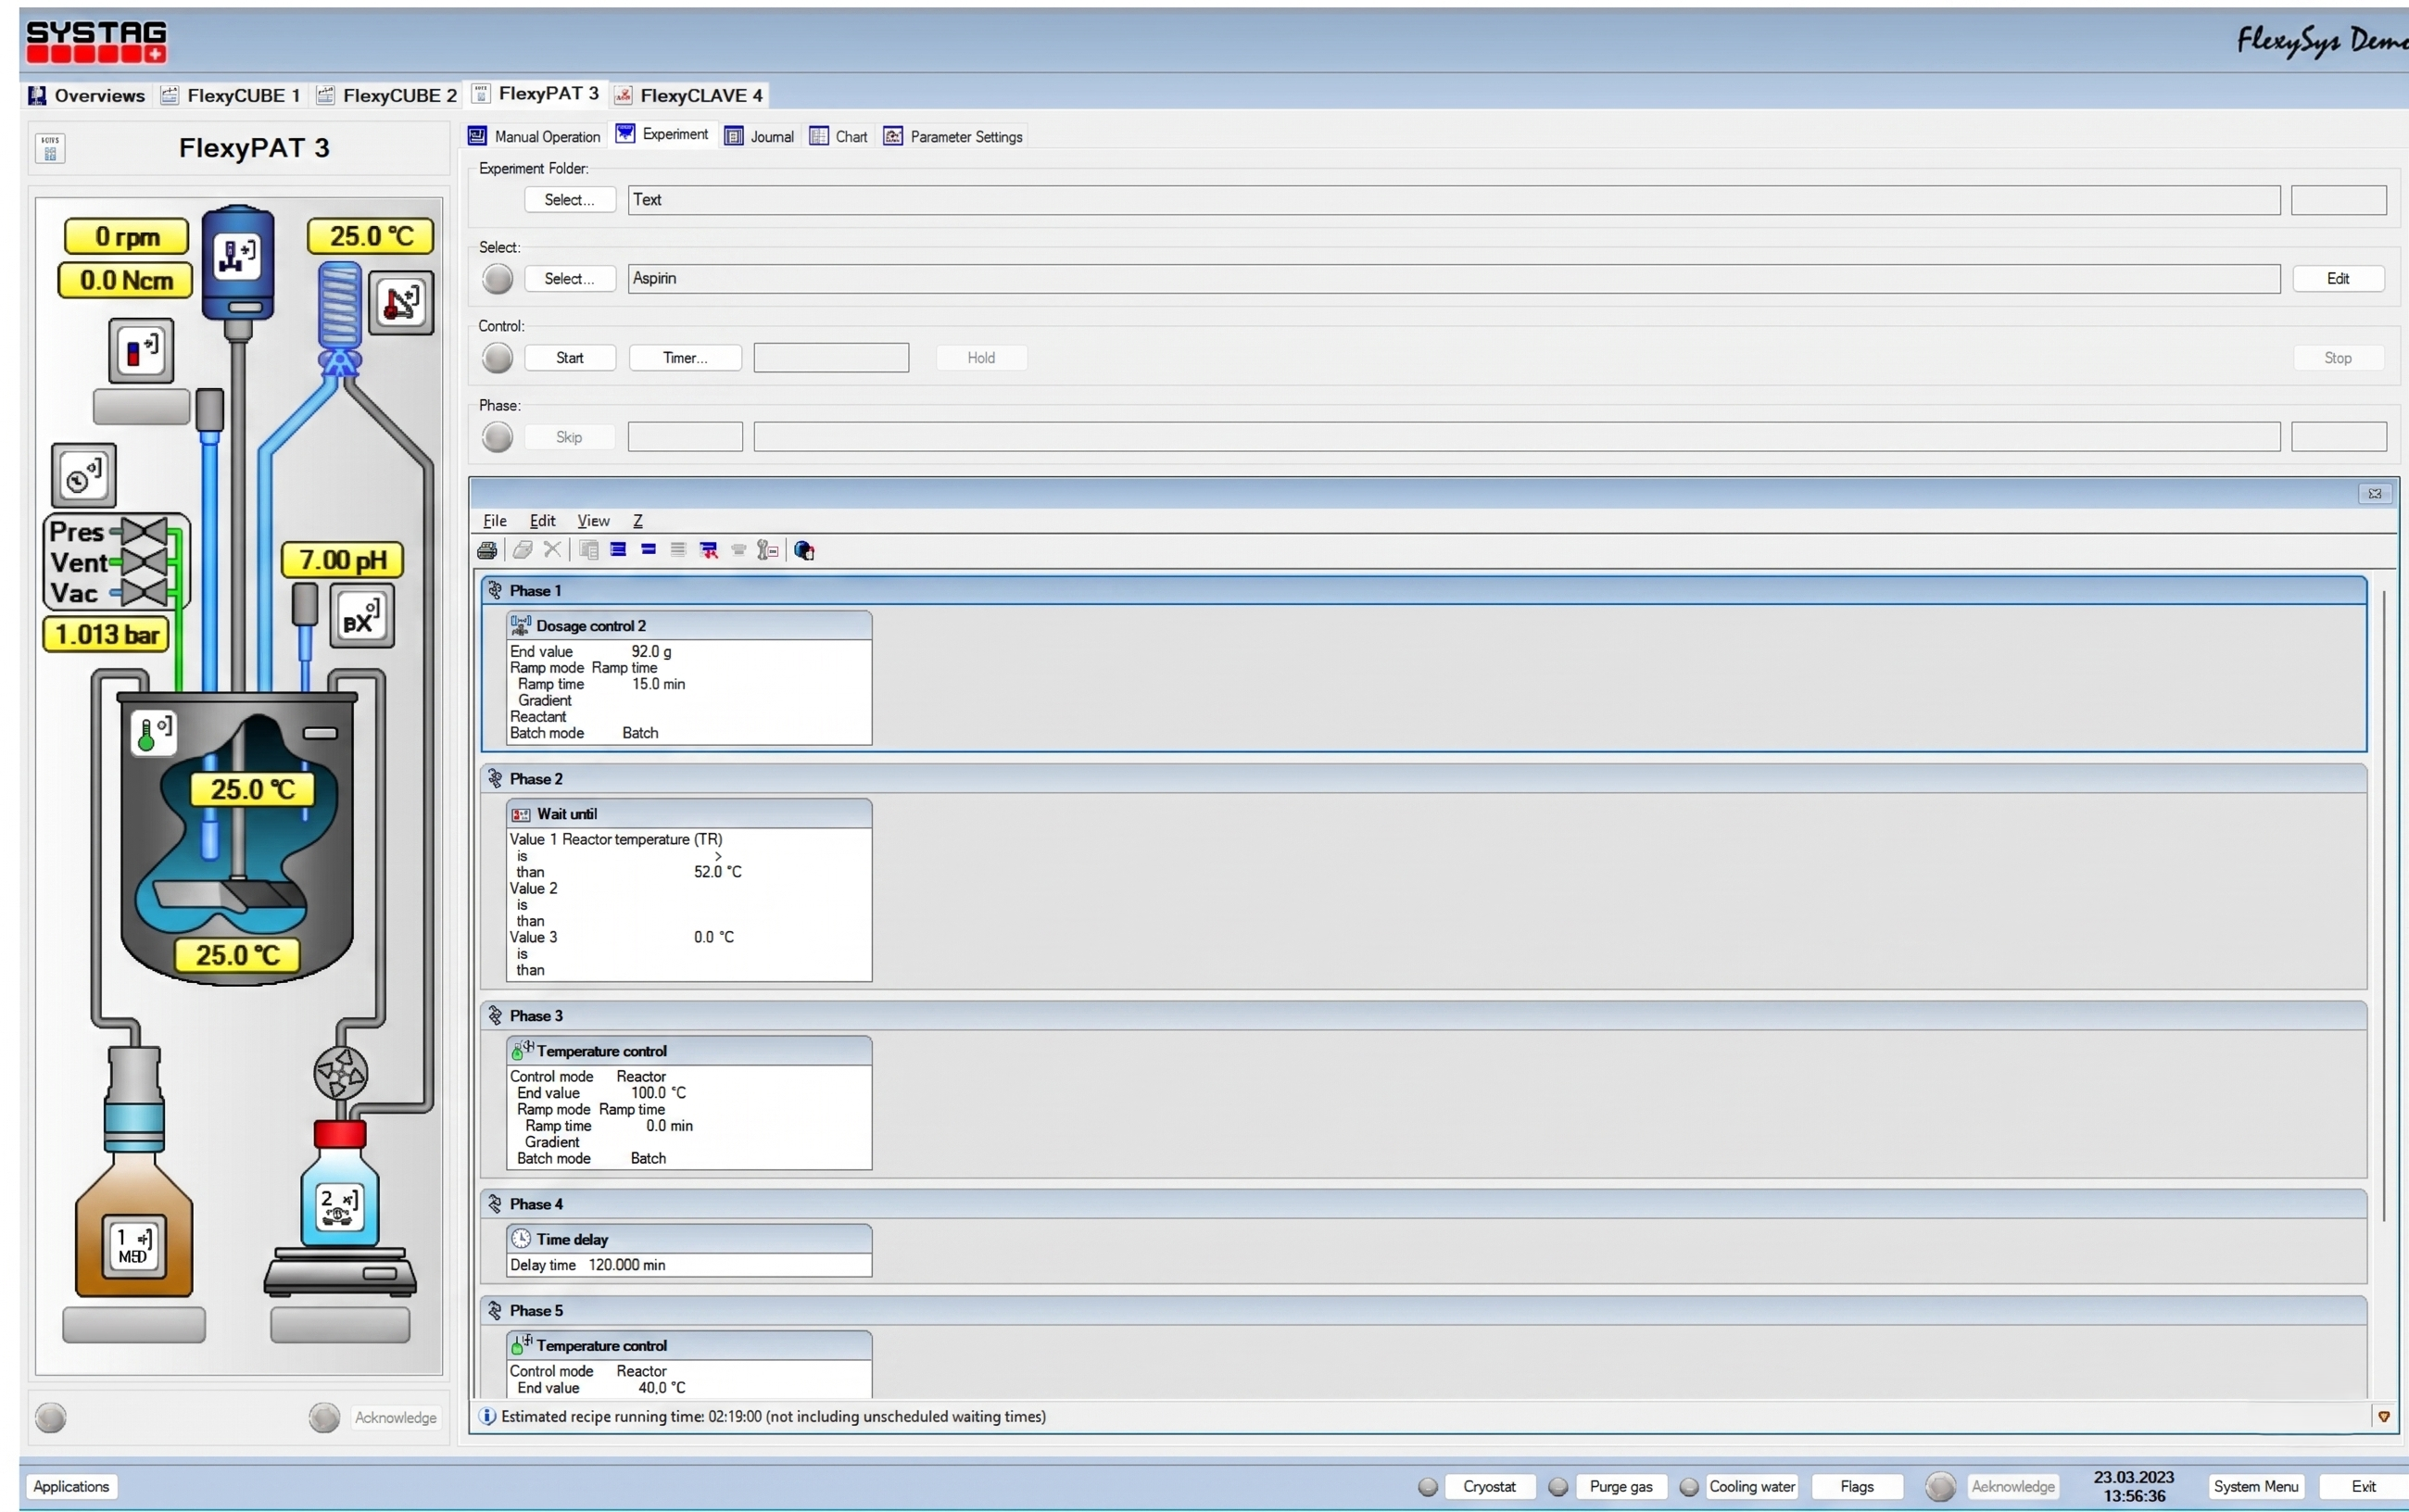
Task: Click the info icon beside estimated running time
Action: point(487,1416)
